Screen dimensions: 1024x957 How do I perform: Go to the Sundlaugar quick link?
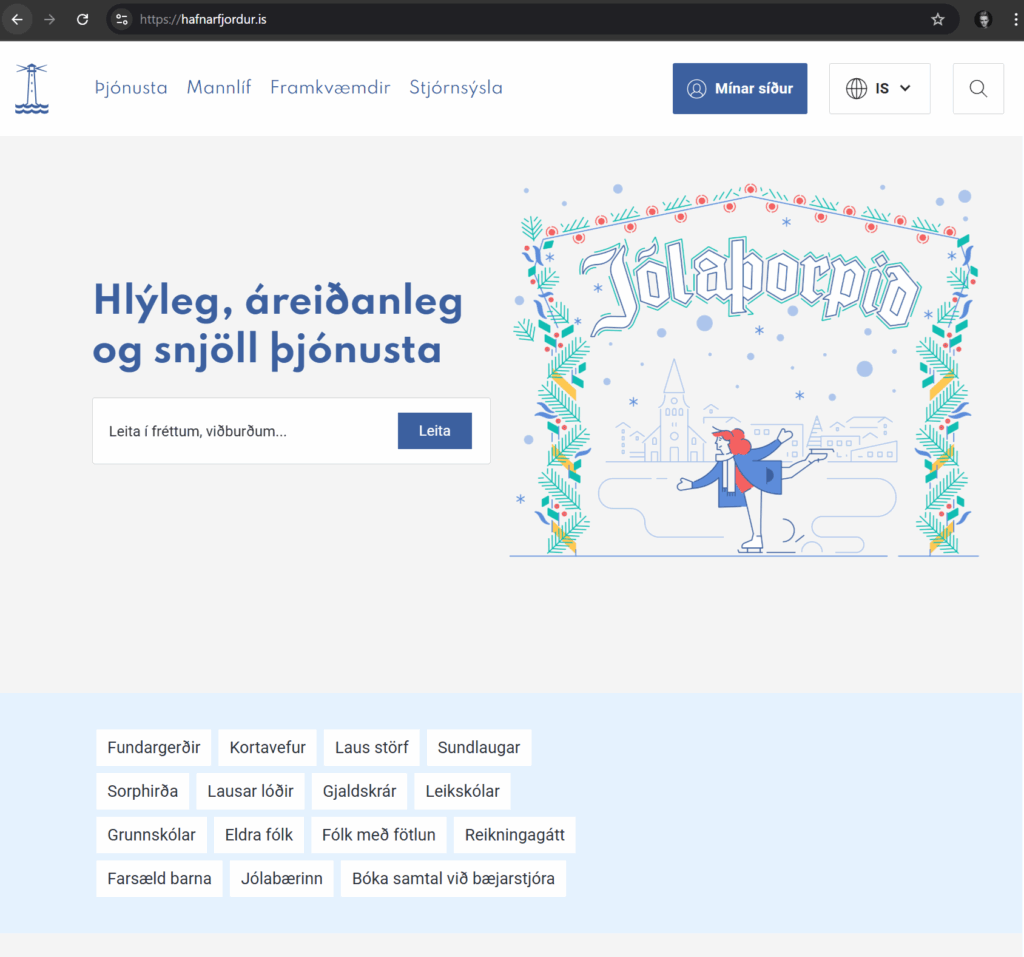[x=479, y=748]
